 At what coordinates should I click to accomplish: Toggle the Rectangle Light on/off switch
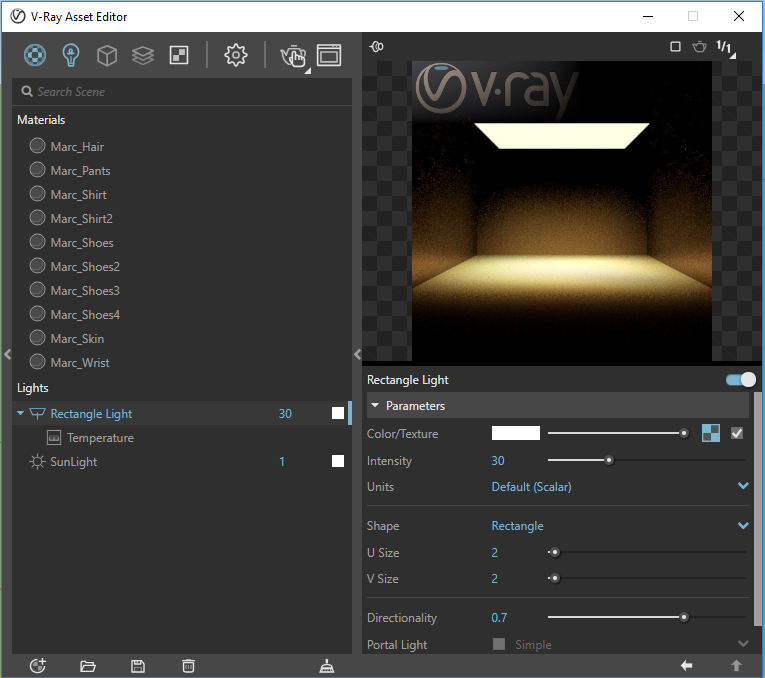point(741,379)
